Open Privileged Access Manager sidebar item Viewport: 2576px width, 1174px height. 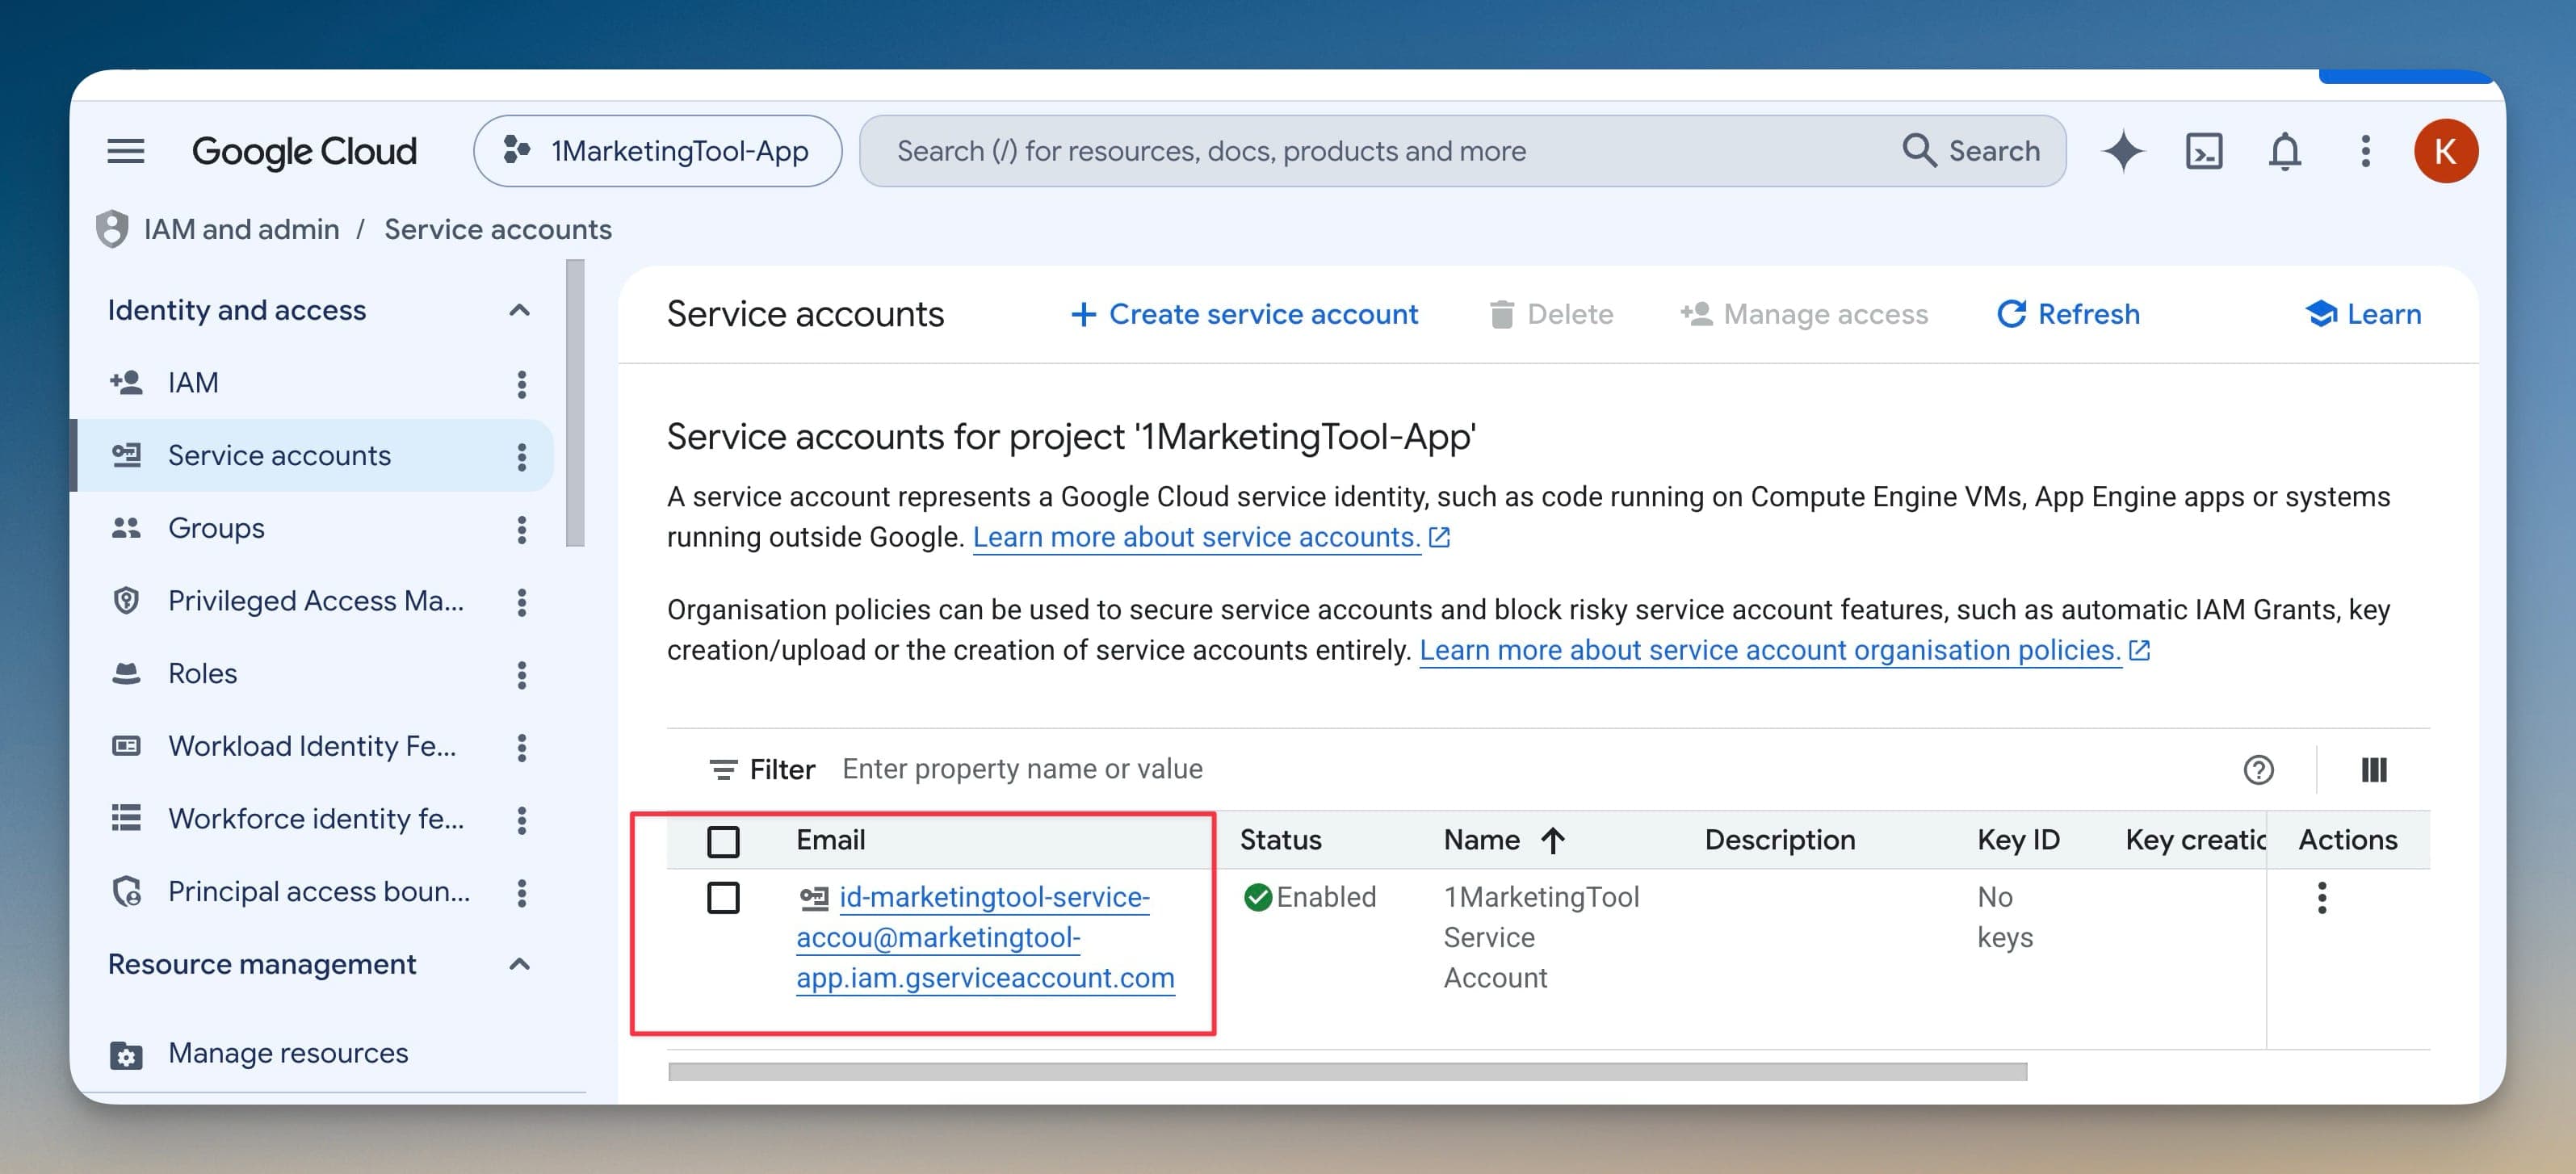(316, 601)
